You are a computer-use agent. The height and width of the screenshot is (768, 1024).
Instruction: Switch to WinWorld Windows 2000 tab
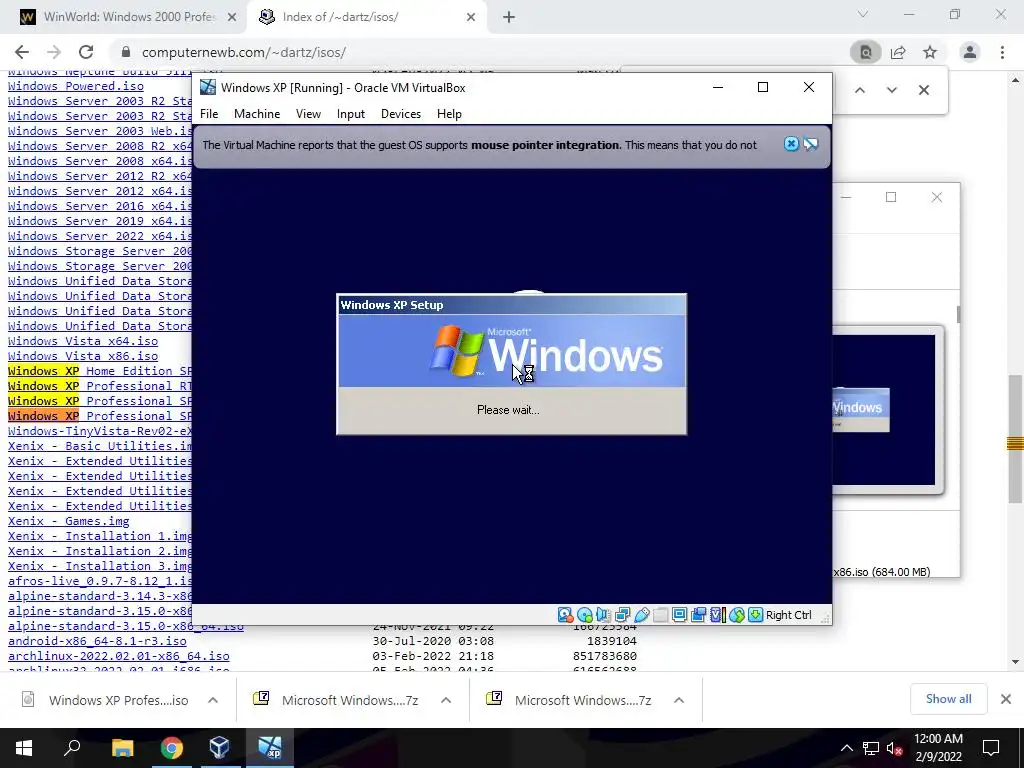(127, 17)
